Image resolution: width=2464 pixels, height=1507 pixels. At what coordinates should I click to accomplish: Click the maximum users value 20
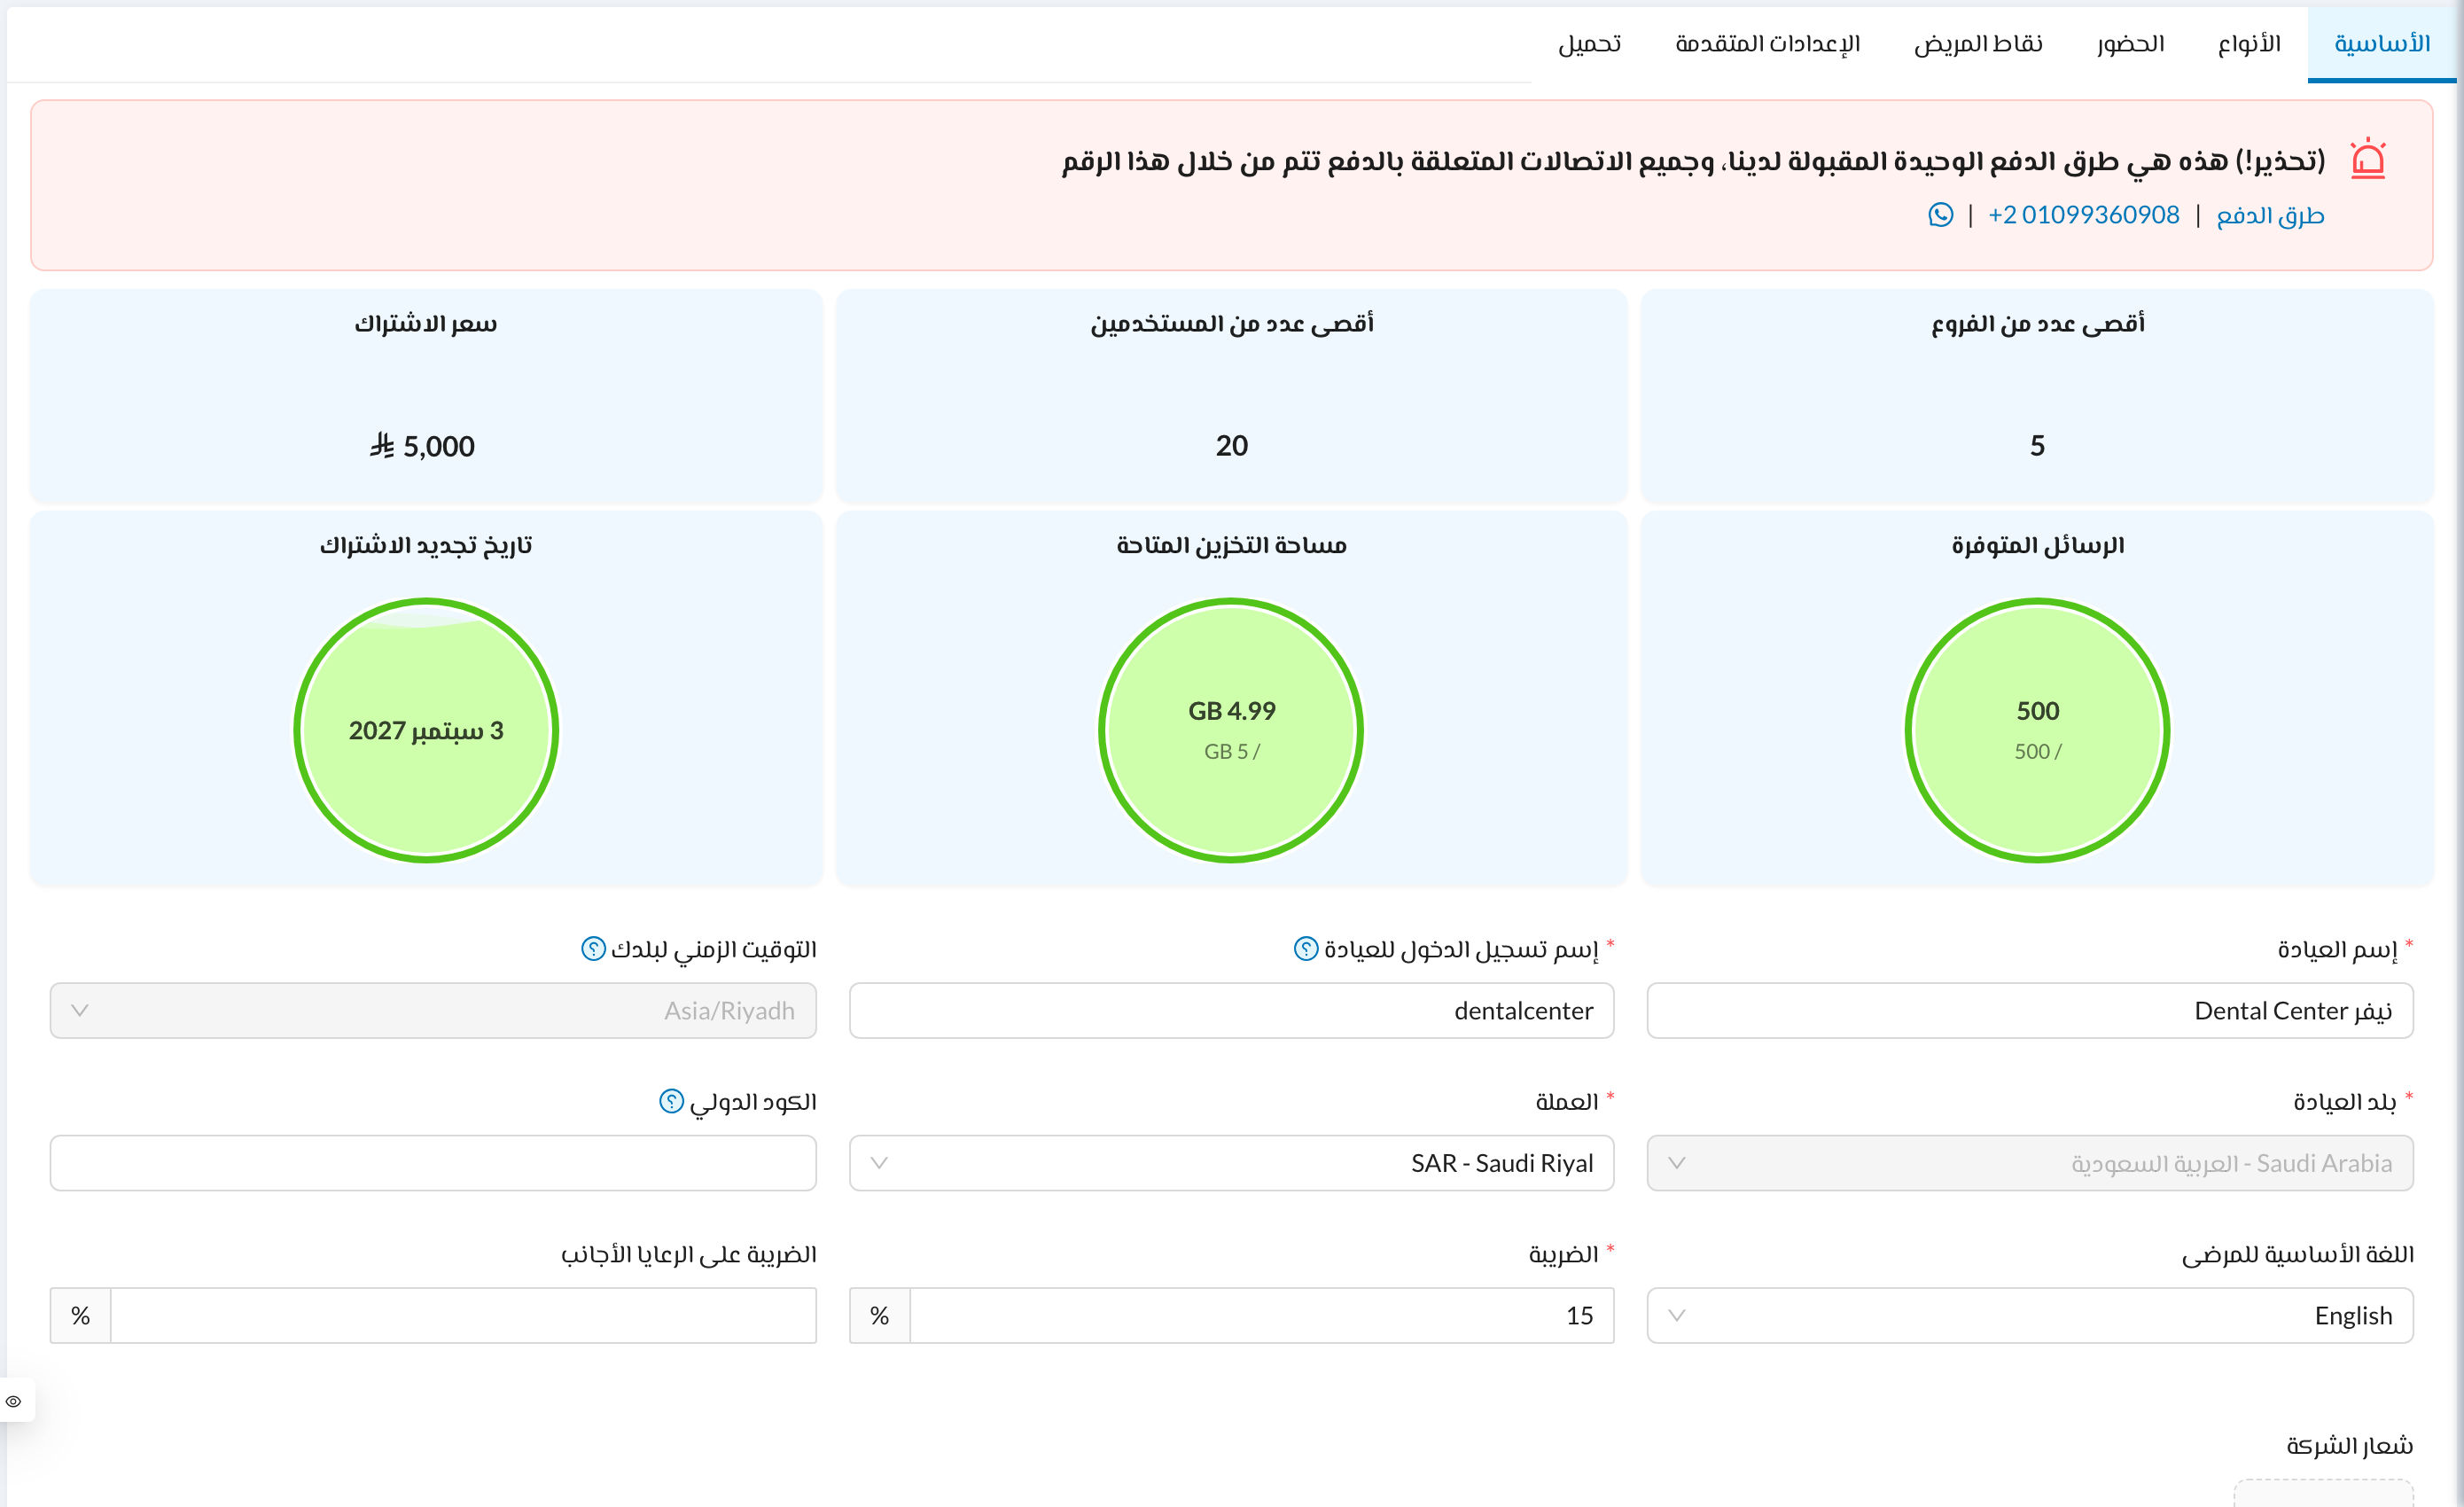pyautogui.click(x=1231, y=446)
